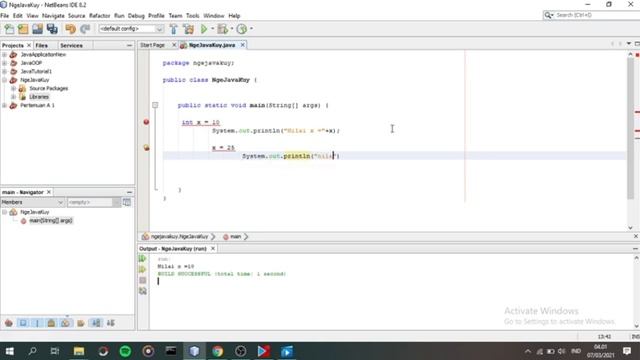Open Google Chrome from the taskbar
The width and height of the screenshot is (640, 360).
pos(218,351)
